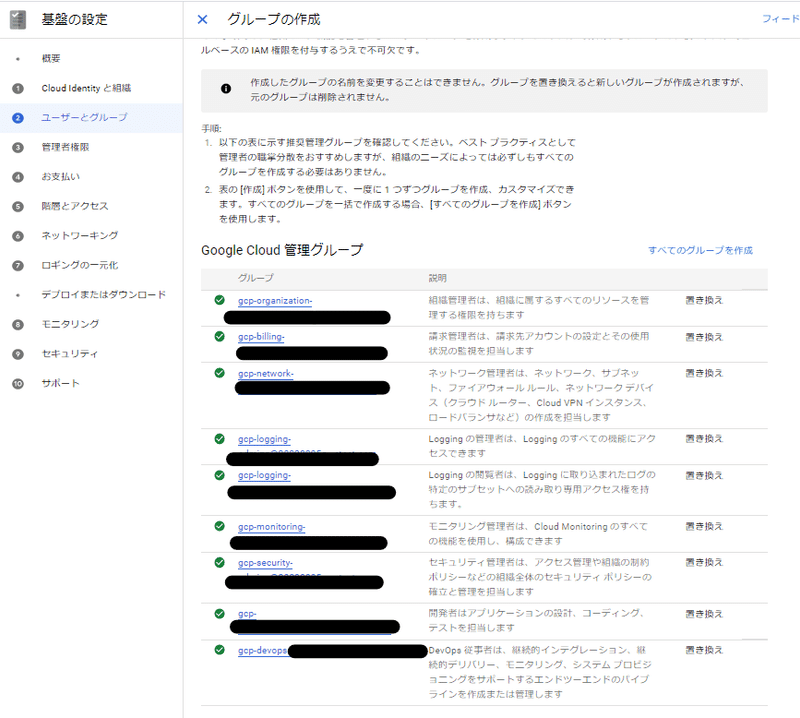Open デプロイまたはダウンロード in sidebar

click(104, 295)
